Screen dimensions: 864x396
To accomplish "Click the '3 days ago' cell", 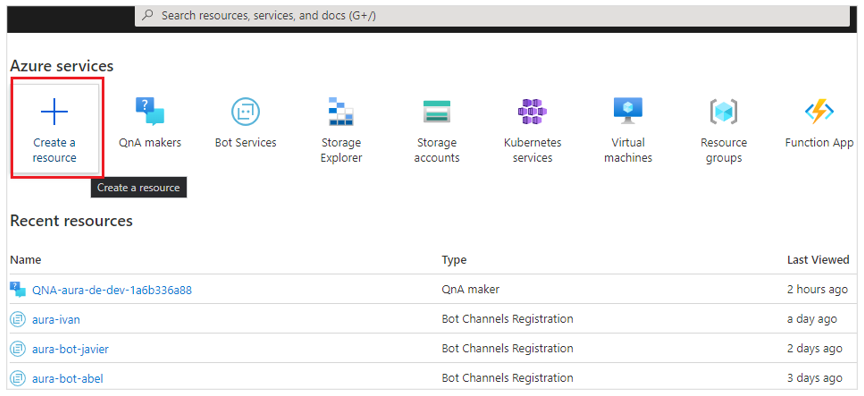I will tap(814, 378).
